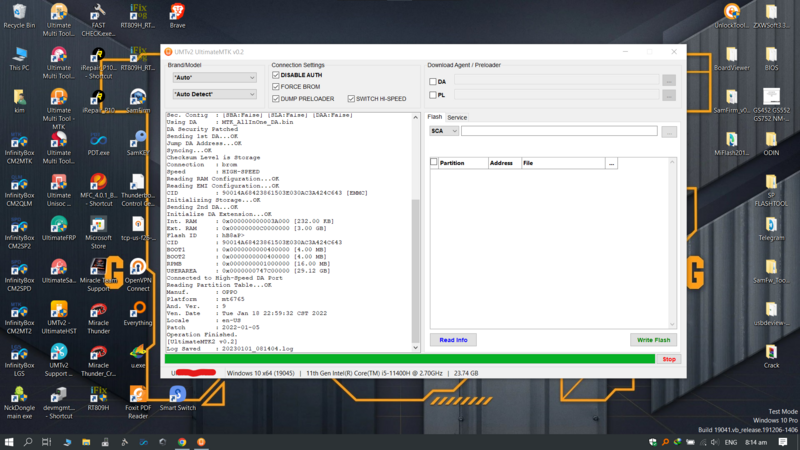Open ODIN folder on desktop

(x=771, y=143)
